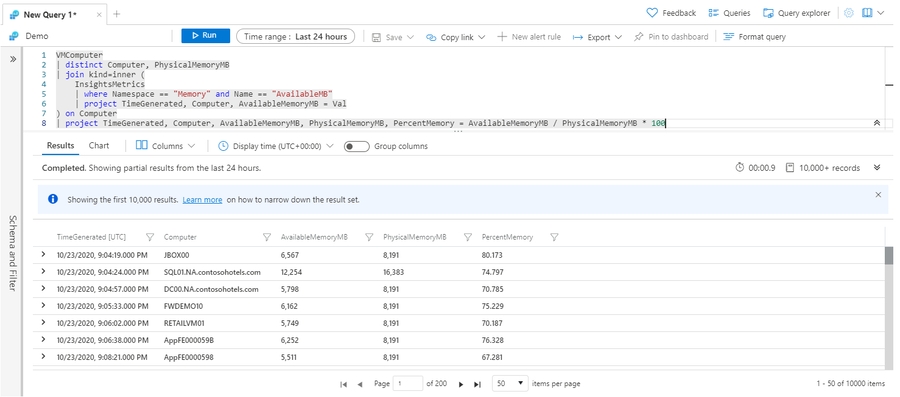The image size is (900, 397).
Task: Close the New Query 1 tab
Action: [99, 15]
